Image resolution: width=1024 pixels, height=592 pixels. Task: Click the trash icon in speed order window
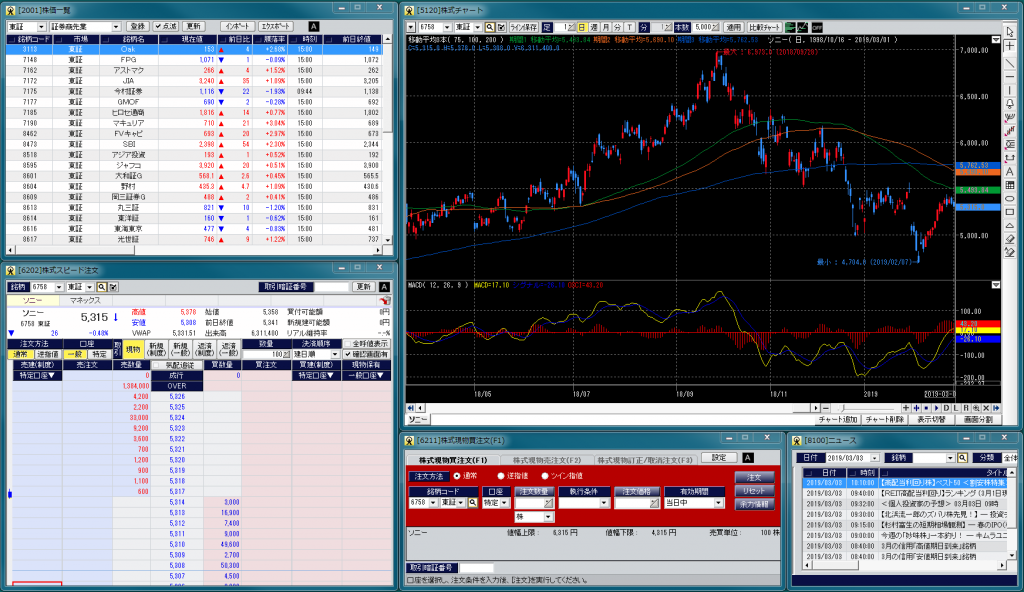point(385,300)
